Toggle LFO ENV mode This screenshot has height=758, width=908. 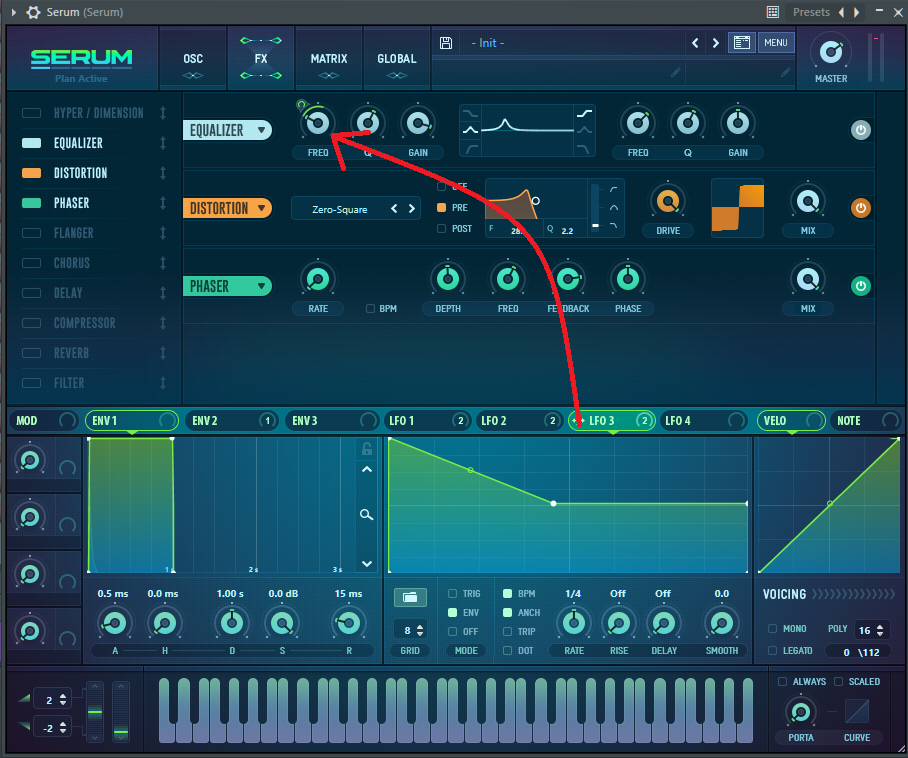(452, 613)
